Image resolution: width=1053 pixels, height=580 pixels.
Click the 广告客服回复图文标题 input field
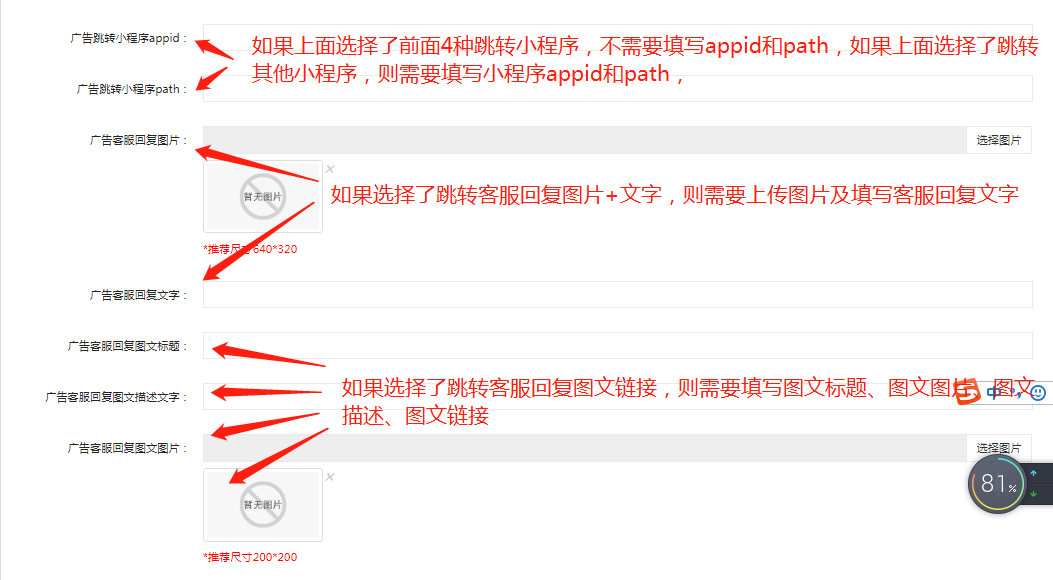[x=617, y=346]
